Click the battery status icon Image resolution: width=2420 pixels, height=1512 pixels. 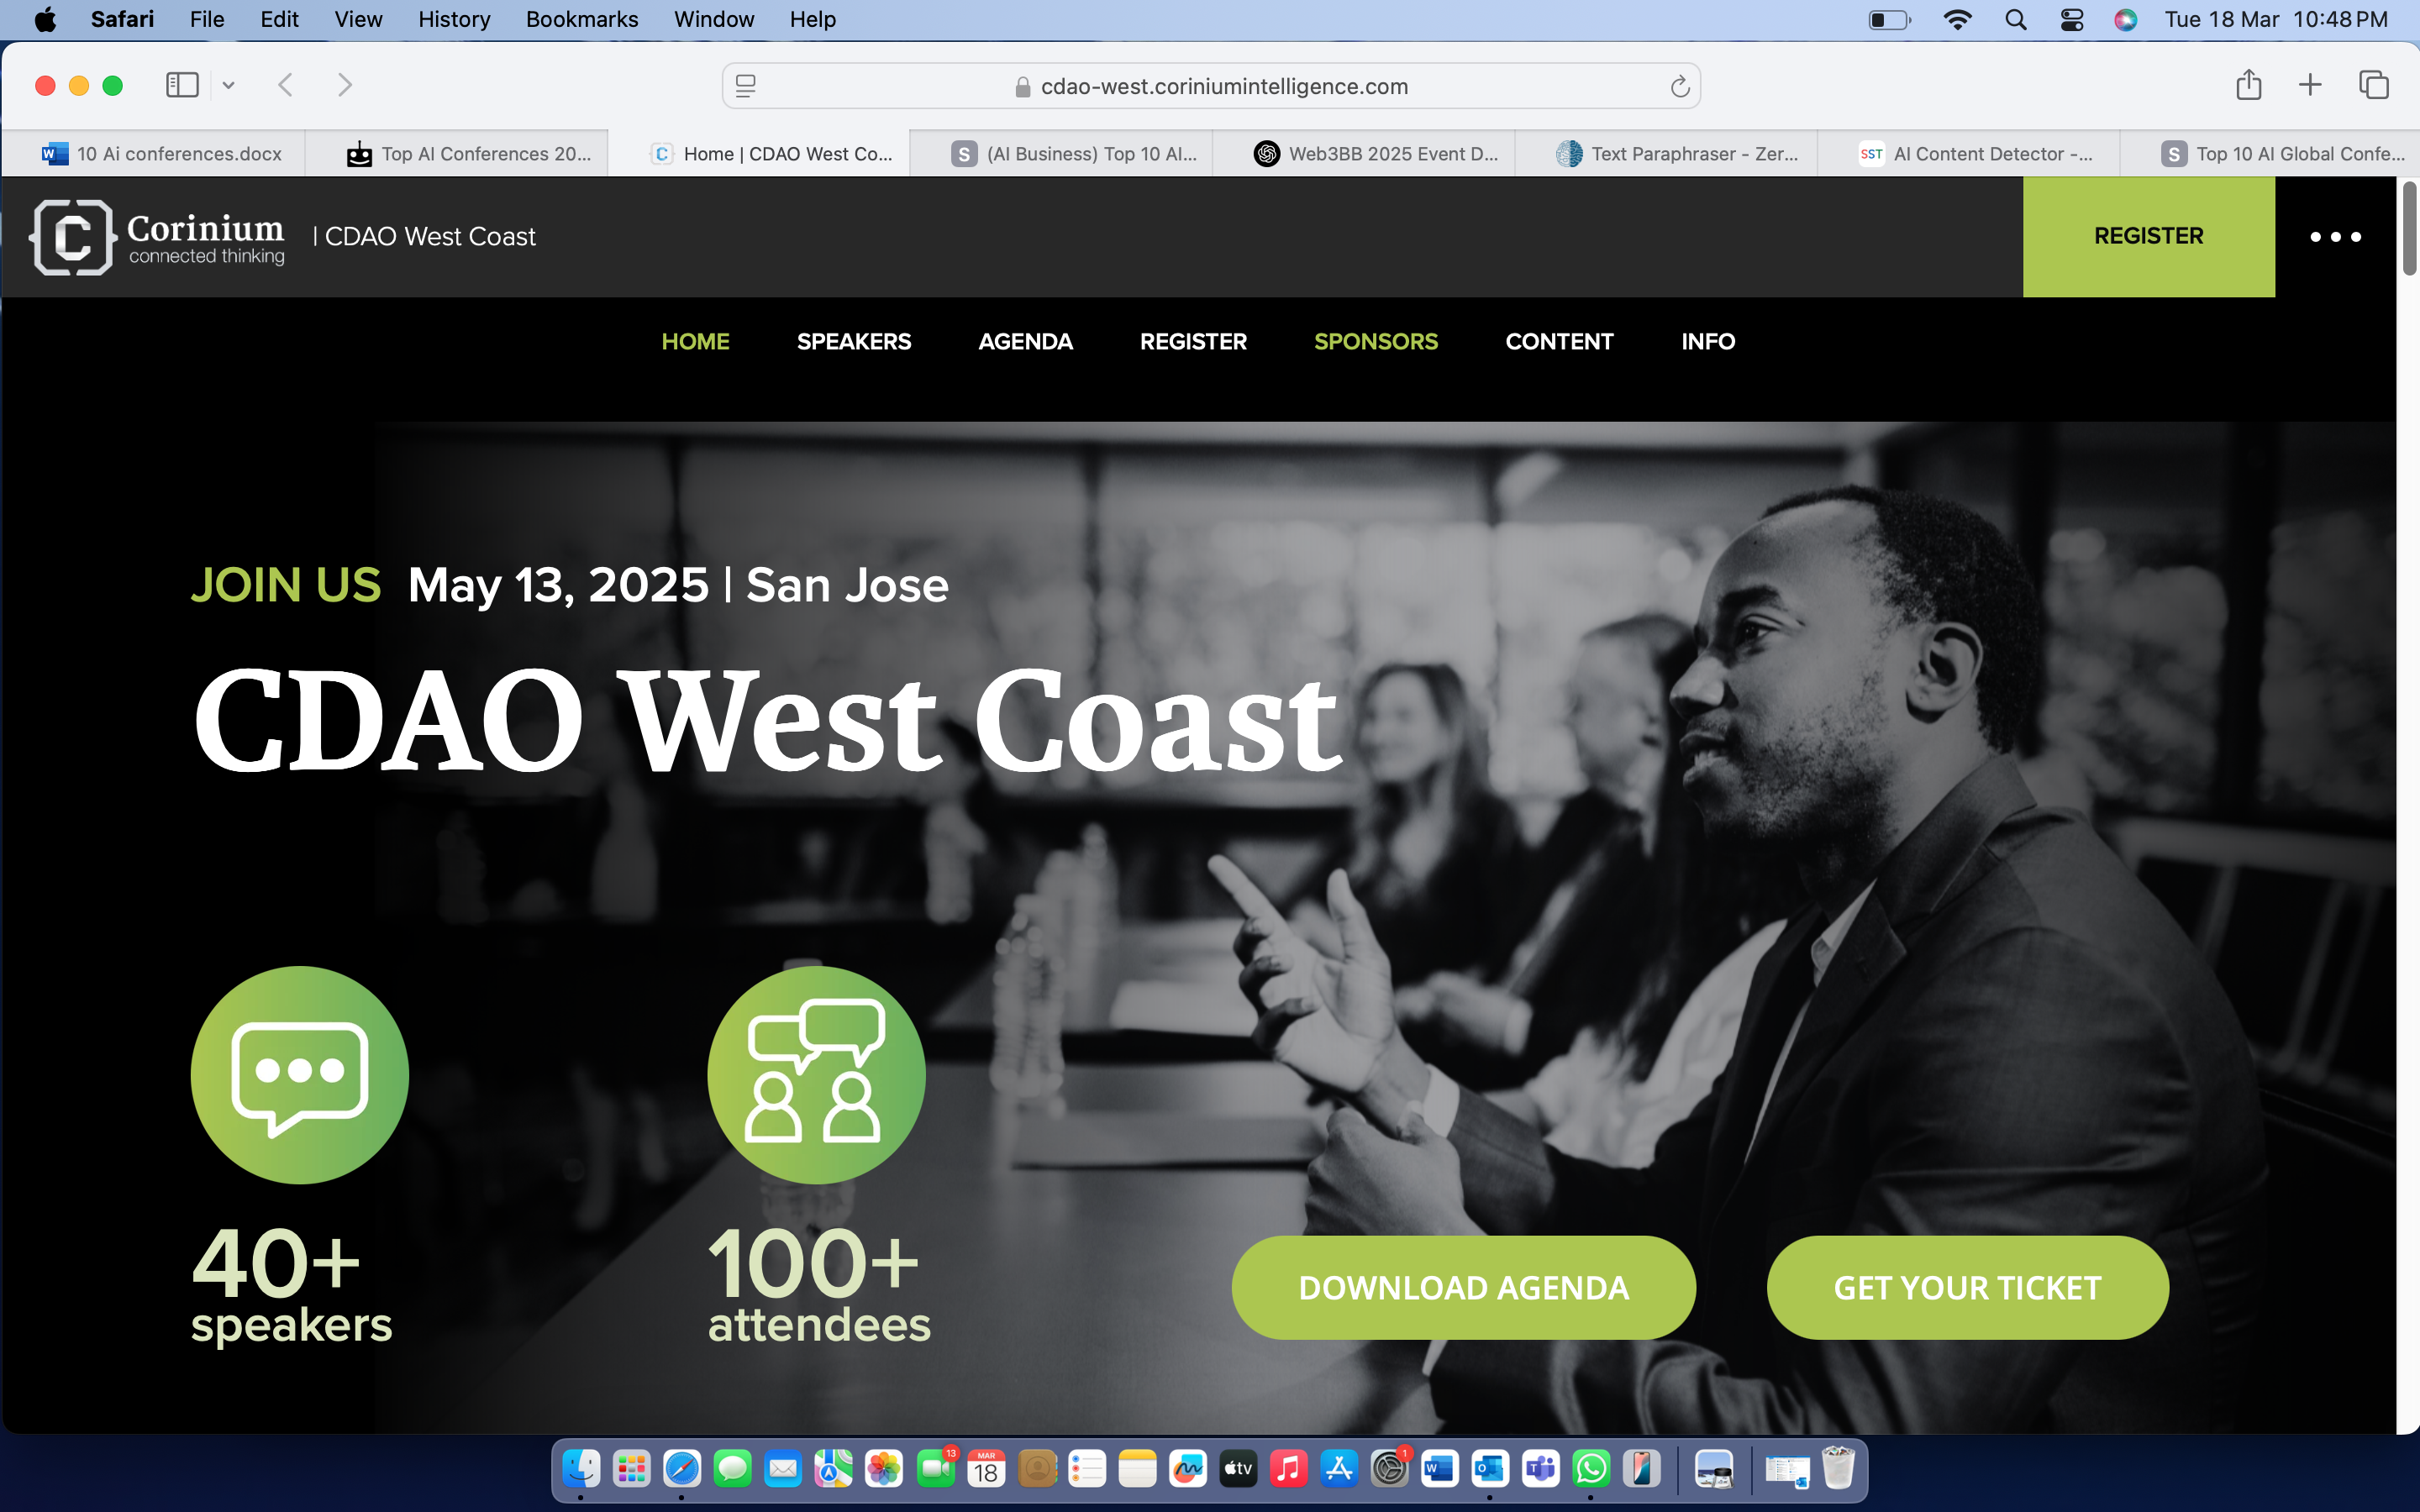point(1889,20)
